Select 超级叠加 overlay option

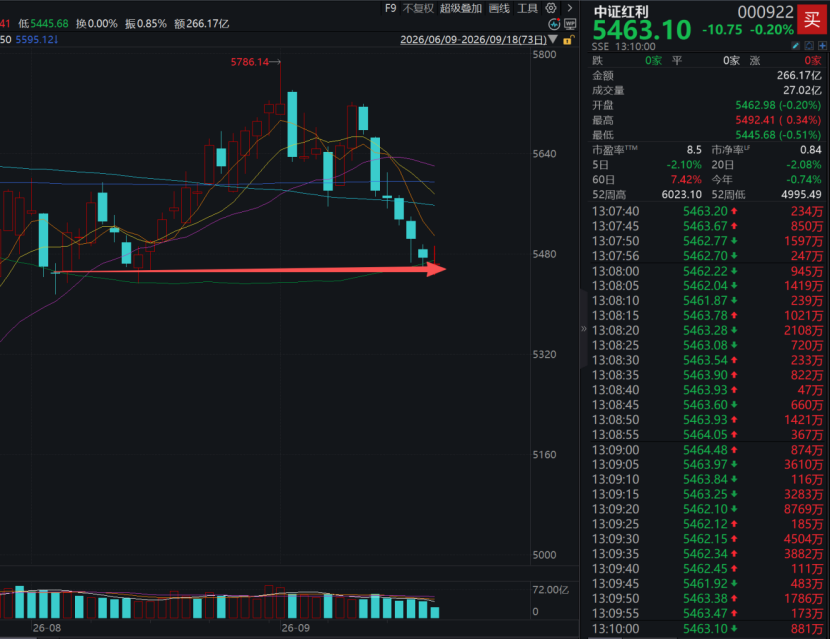pos(461,8)
